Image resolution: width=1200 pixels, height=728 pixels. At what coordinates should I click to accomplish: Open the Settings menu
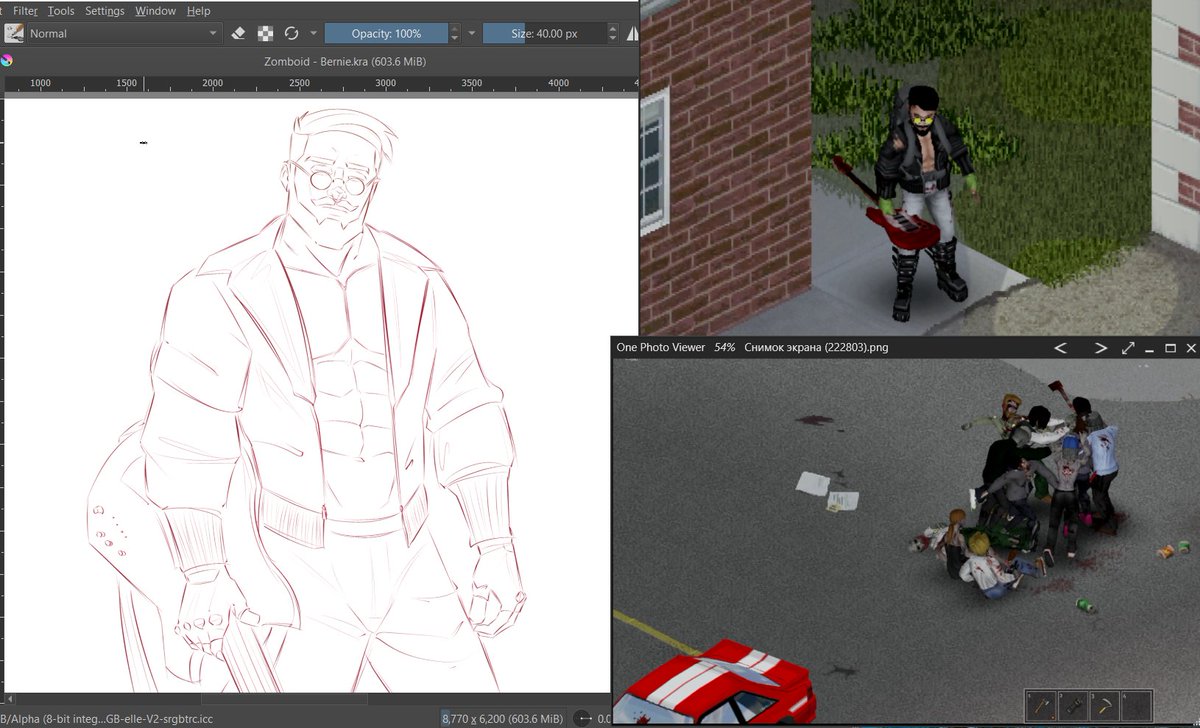pos(105,11)
